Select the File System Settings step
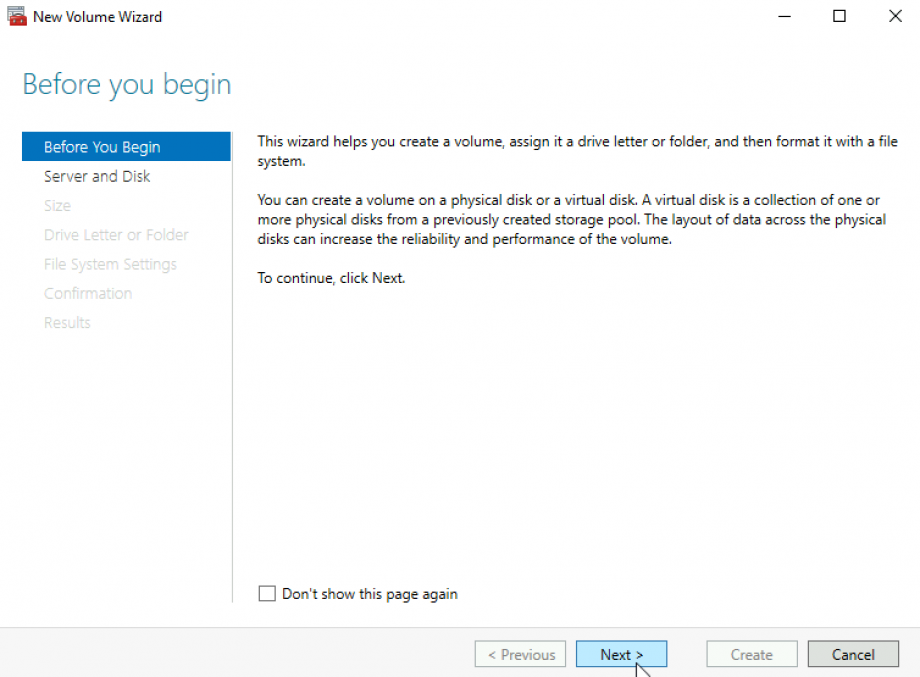Screen dimensions: 920x677 110,263
